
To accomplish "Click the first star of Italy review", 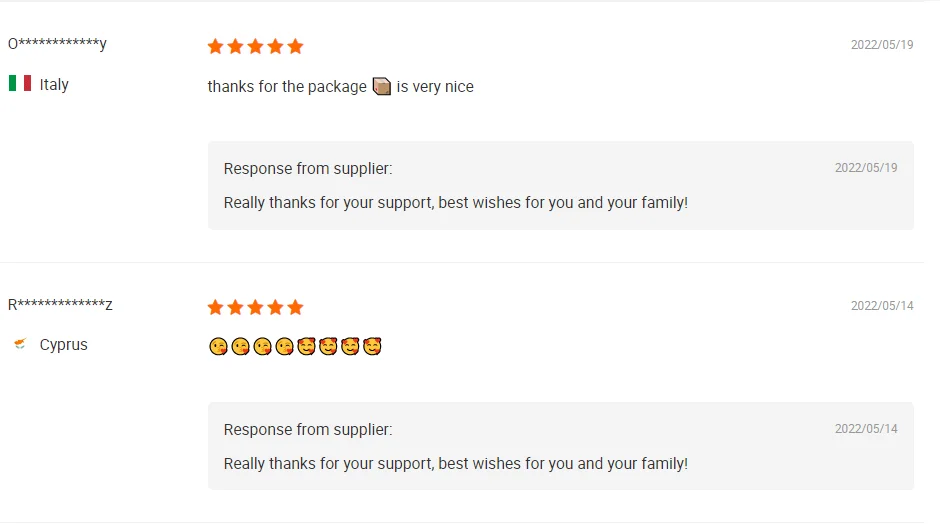I will (x=216, y=46).
